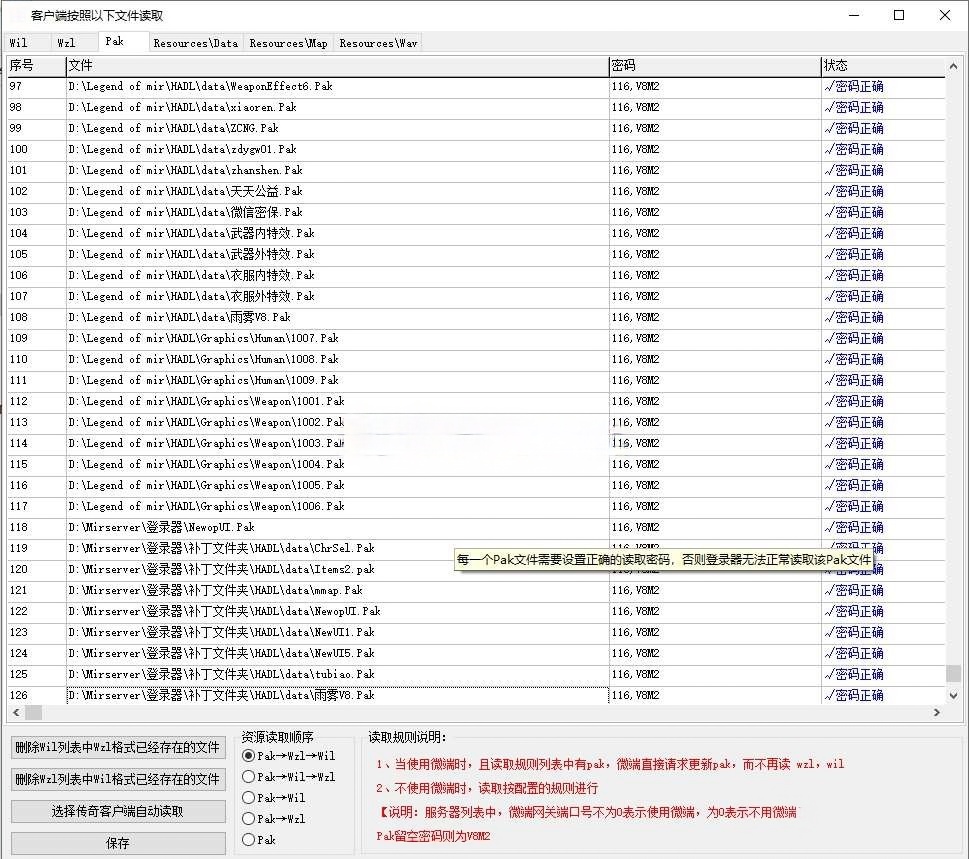Open the Resources\Map tab
Viewport: 969px width, 859px height.
[x=288, y=43]
